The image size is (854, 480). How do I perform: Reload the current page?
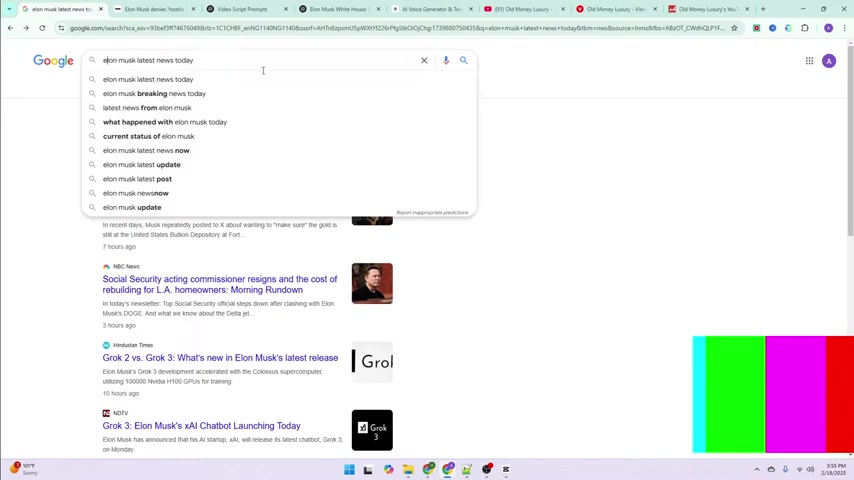42,28
